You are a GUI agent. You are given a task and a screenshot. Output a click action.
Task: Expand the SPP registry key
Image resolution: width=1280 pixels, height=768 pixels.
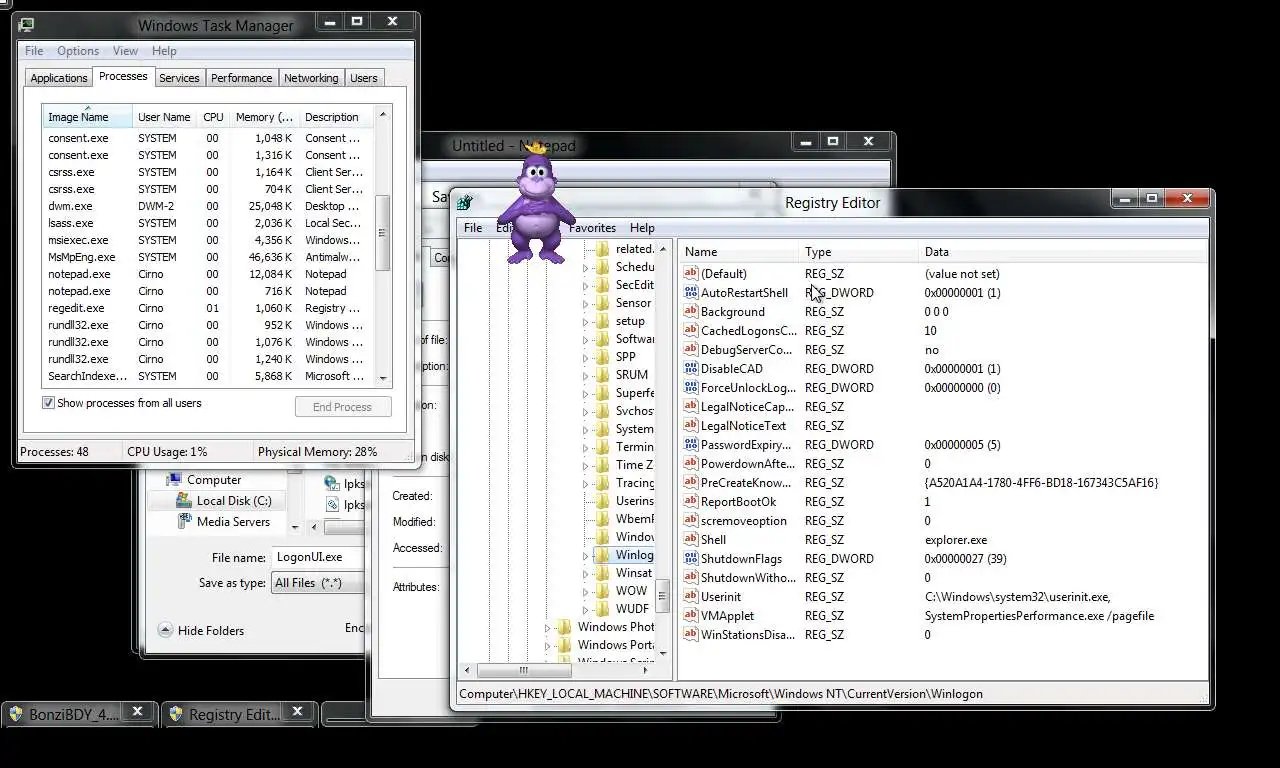coord(586,357)
